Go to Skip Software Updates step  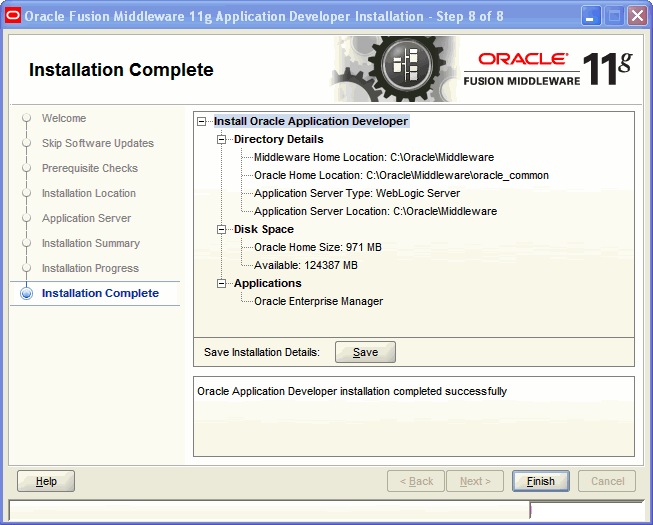pyautogui.click(x=98, y=143)
